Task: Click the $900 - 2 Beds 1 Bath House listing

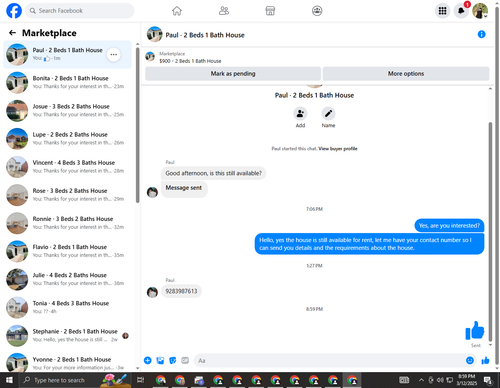Action: [x=190, y=61]
